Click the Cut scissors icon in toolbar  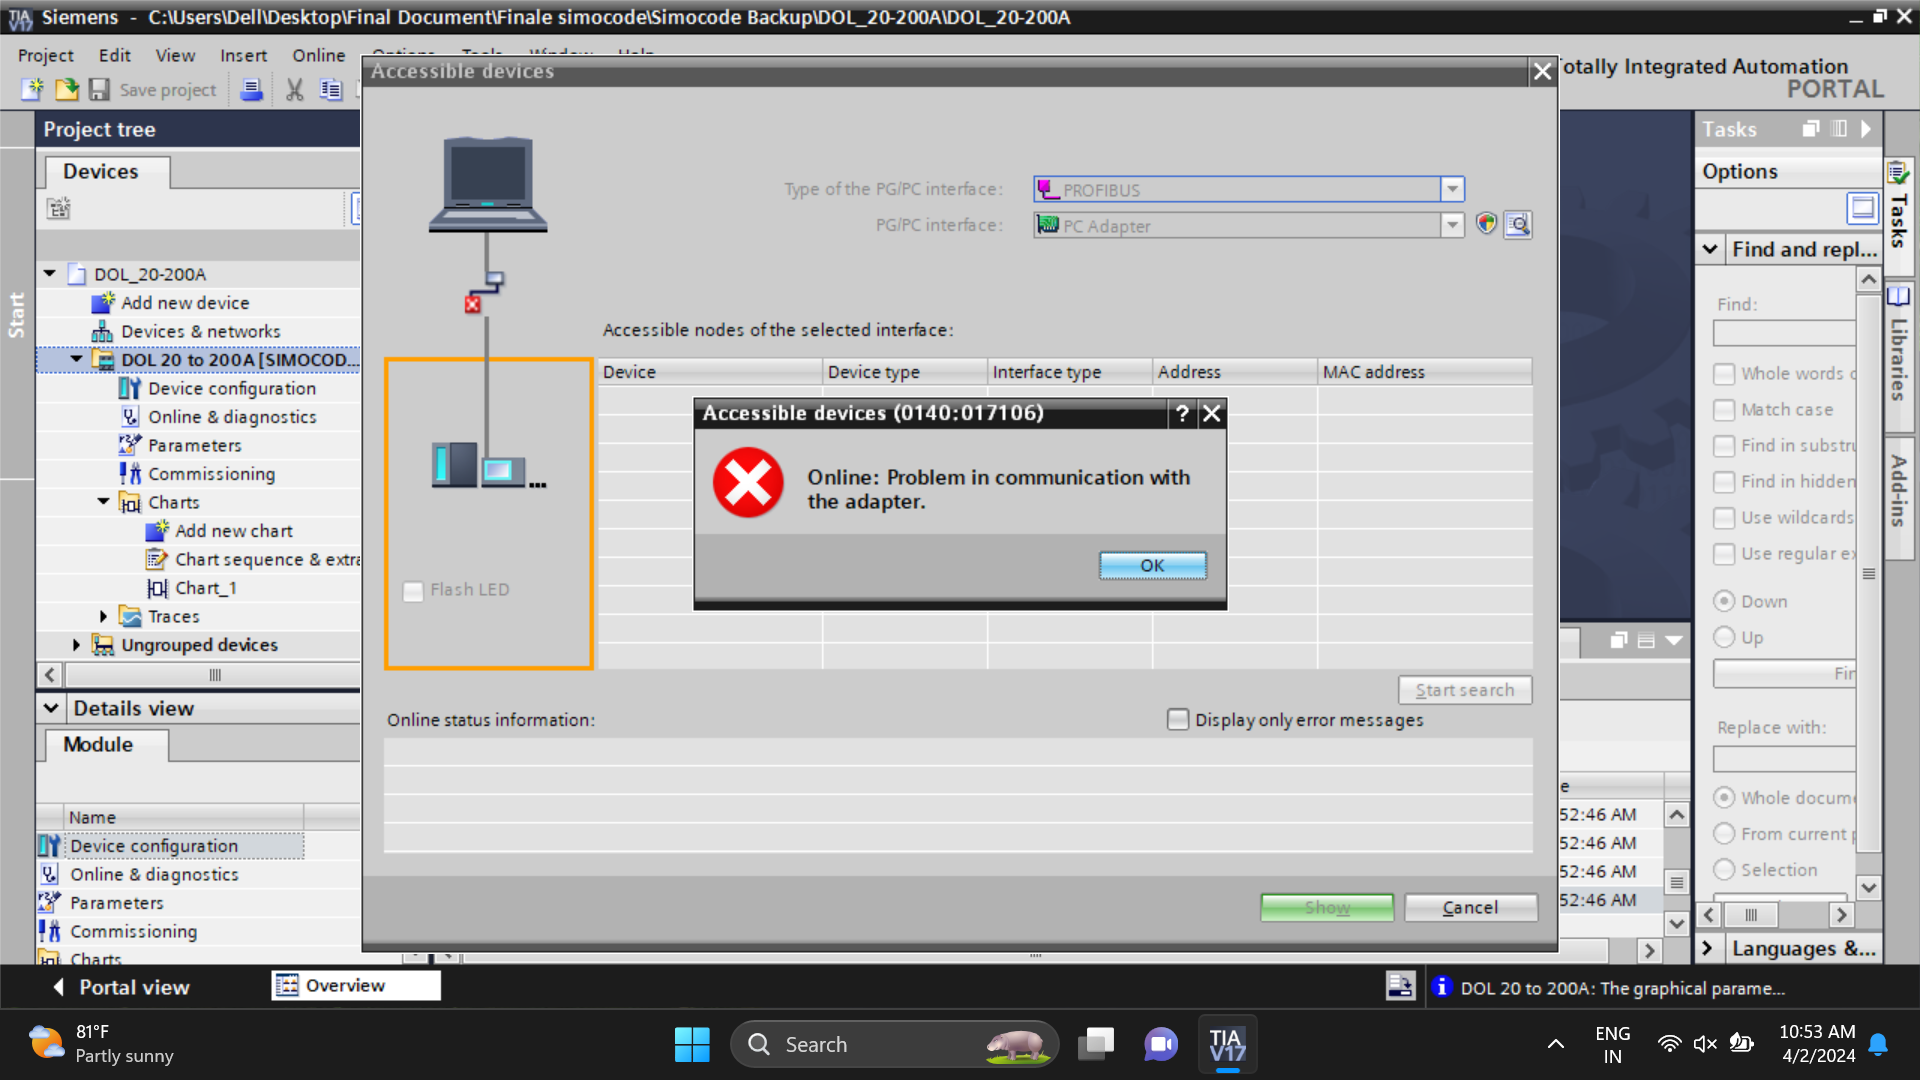point(294,90)
